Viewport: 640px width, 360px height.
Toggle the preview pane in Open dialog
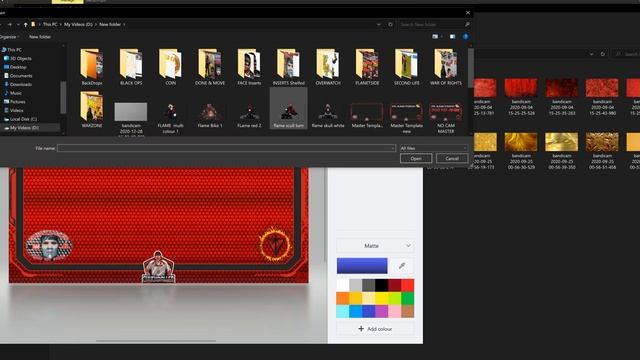(452, 37)
